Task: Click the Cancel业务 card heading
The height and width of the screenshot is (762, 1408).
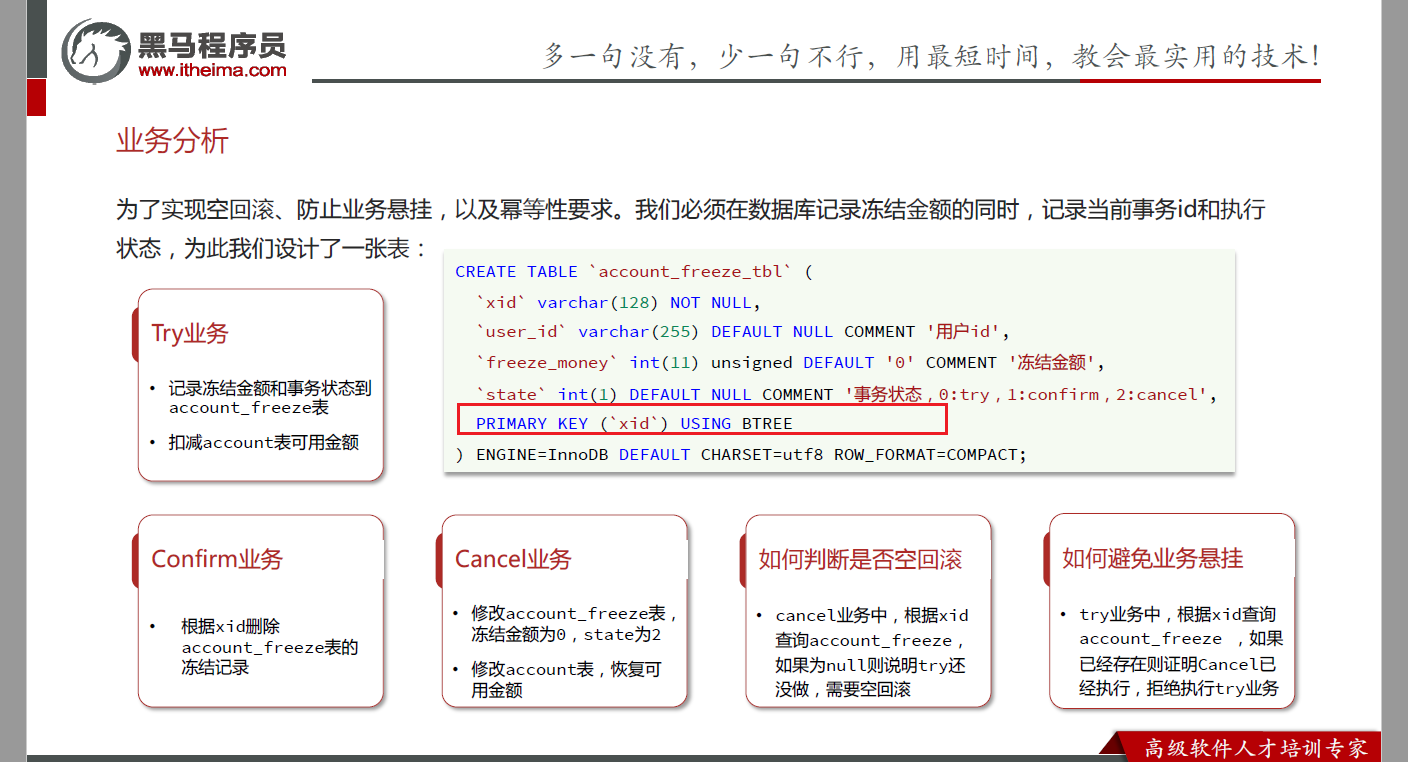Action: (x=513, y=559)
